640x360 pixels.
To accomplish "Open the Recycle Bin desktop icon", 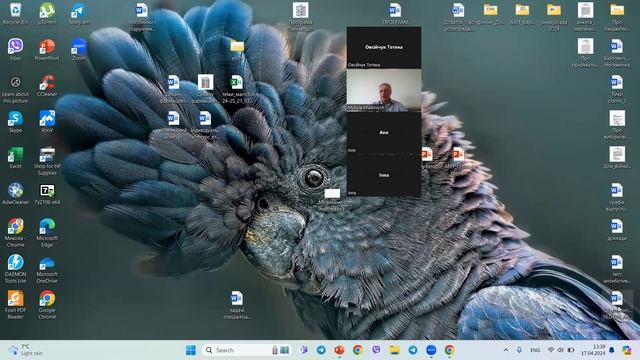I will pos(15,13).
